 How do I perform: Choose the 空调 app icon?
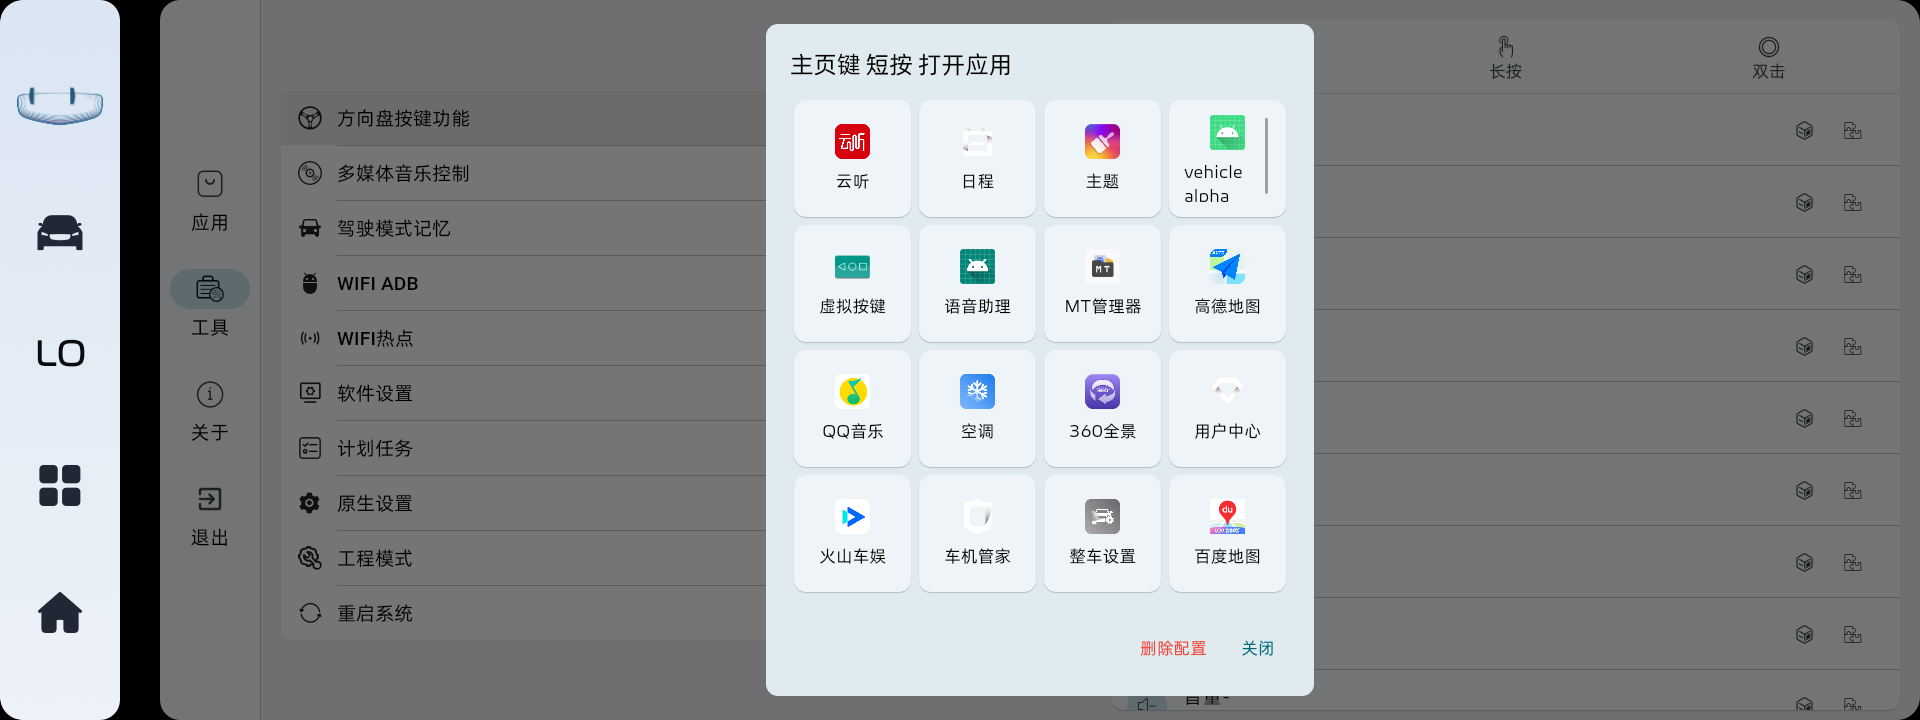(977, 408)
